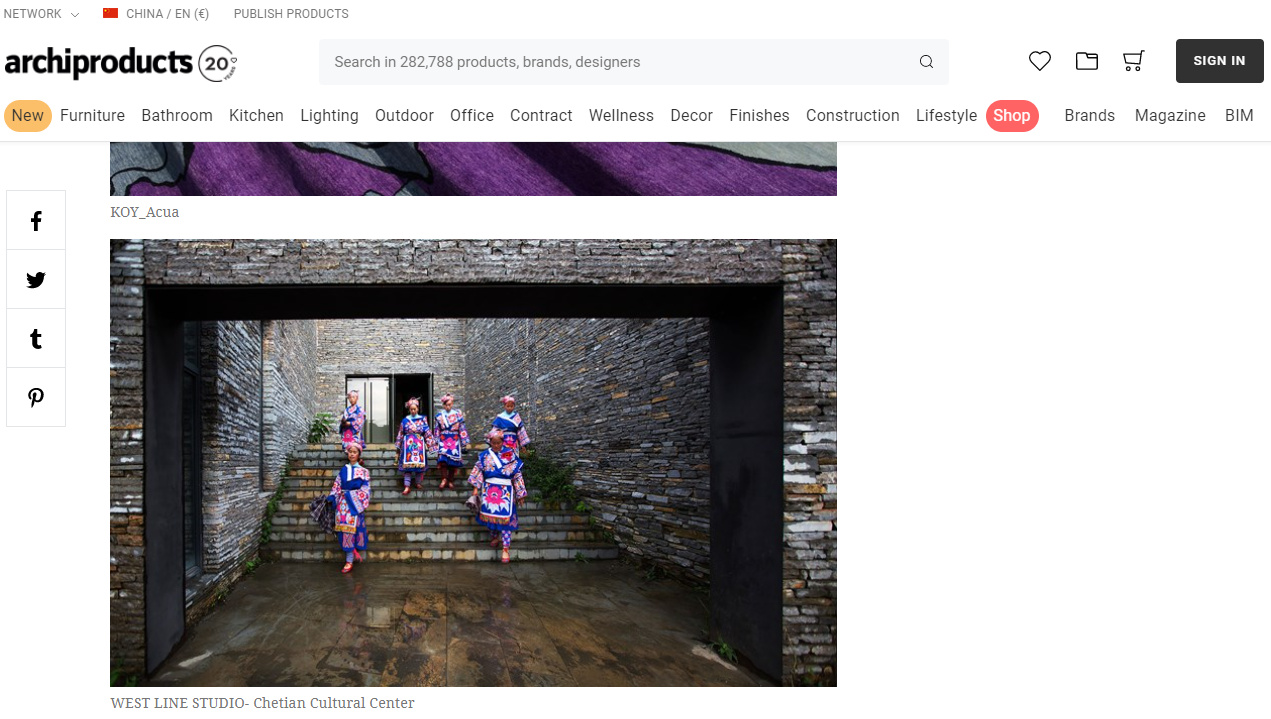This screenshot has width=1271, height=719.
Task: Open the Furniture category menu
Action: coord(92,116)
